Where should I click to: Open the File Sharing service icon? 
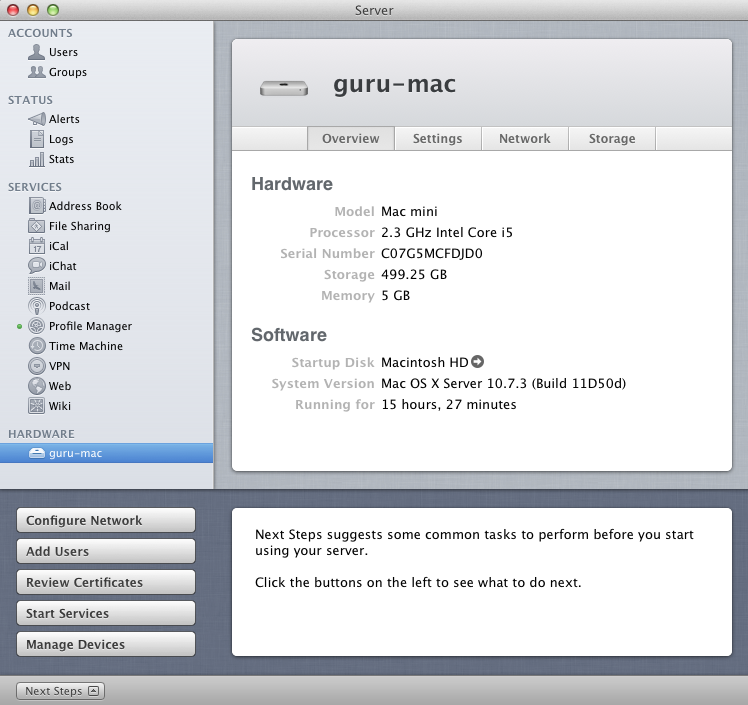click(x=37, y=226)
